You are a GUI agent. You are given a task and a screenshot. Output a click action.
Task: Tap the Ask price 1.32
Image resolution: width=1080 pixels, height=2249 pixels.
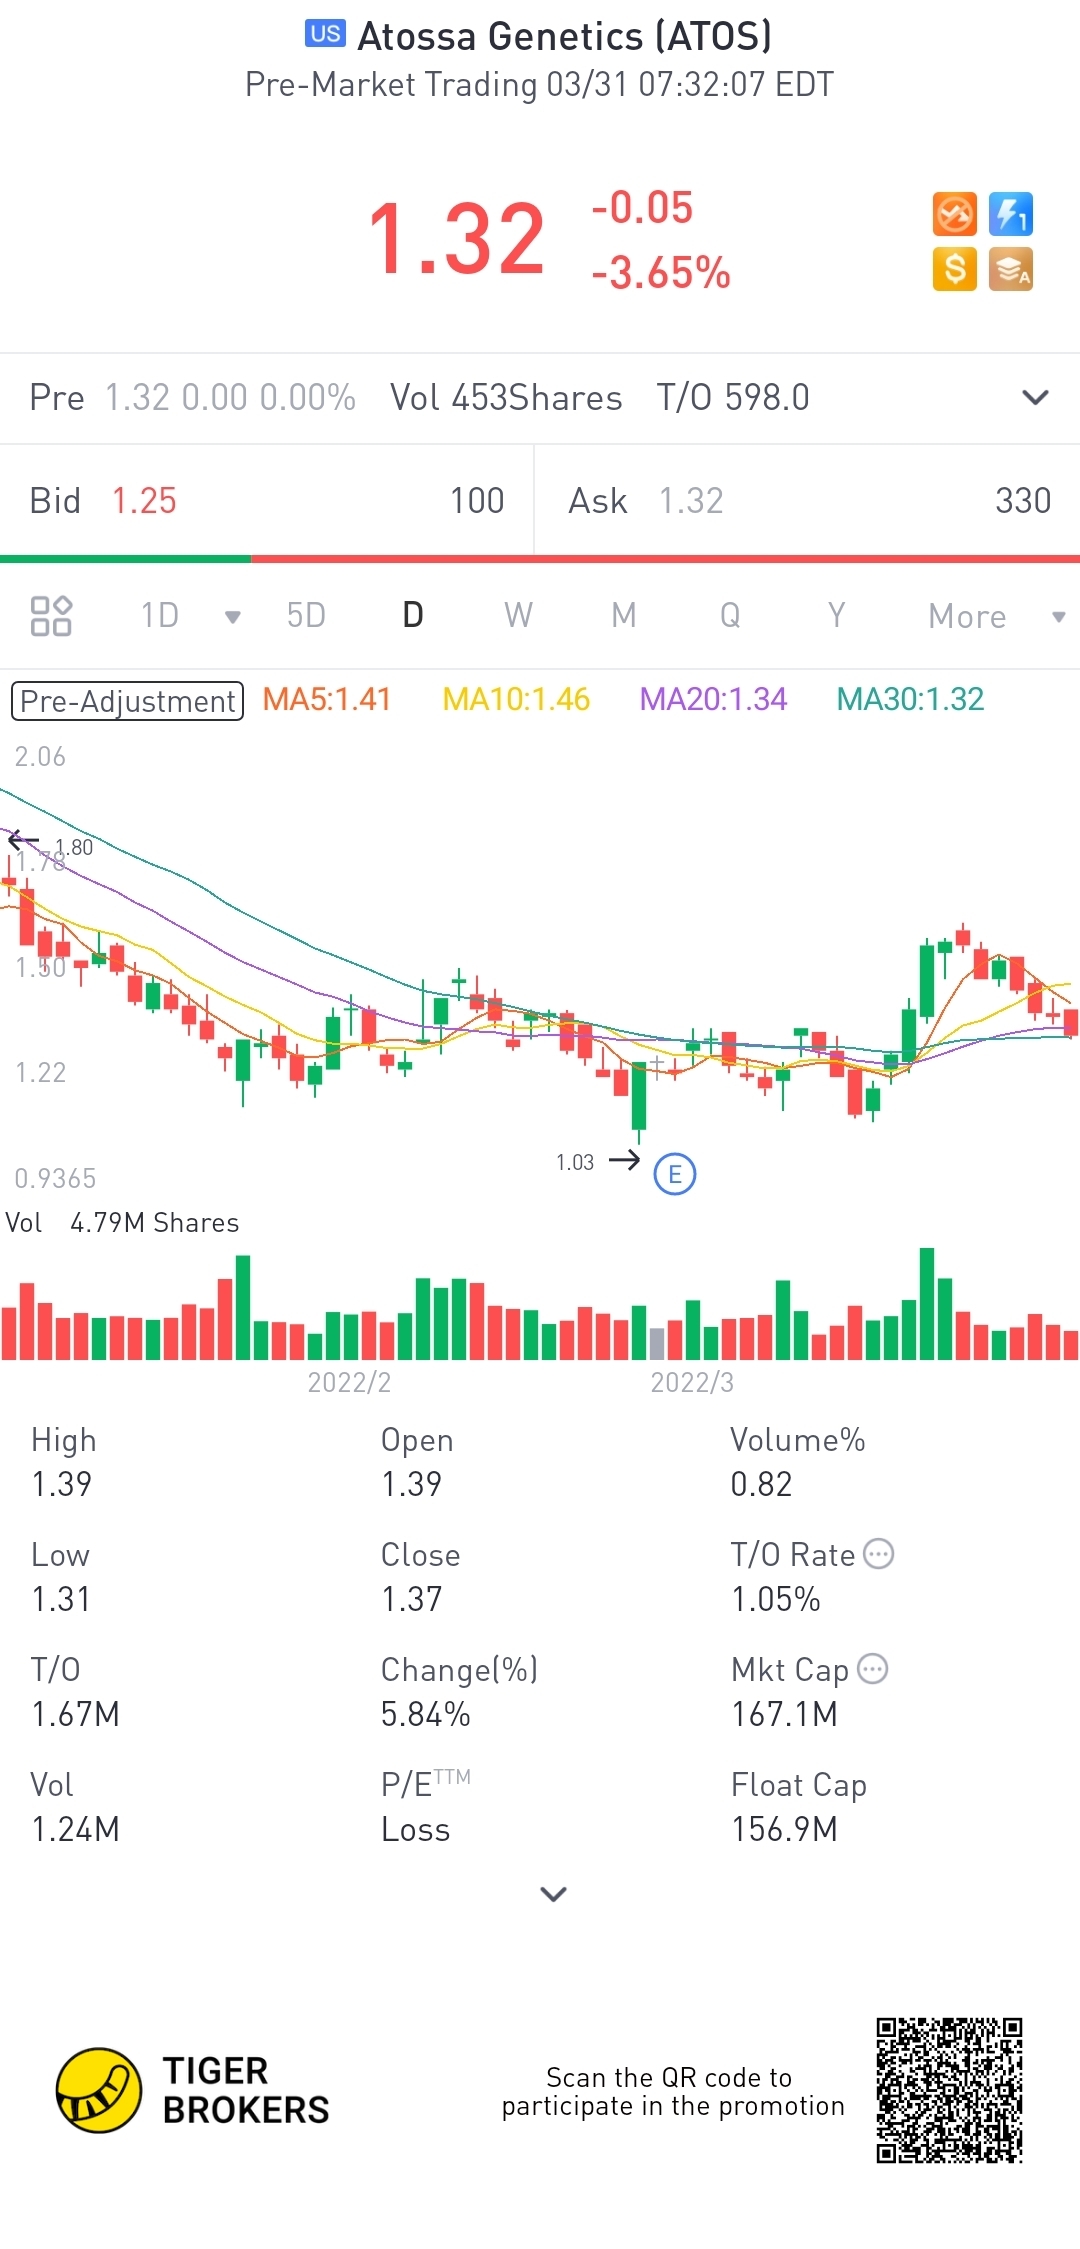(691, 501)
